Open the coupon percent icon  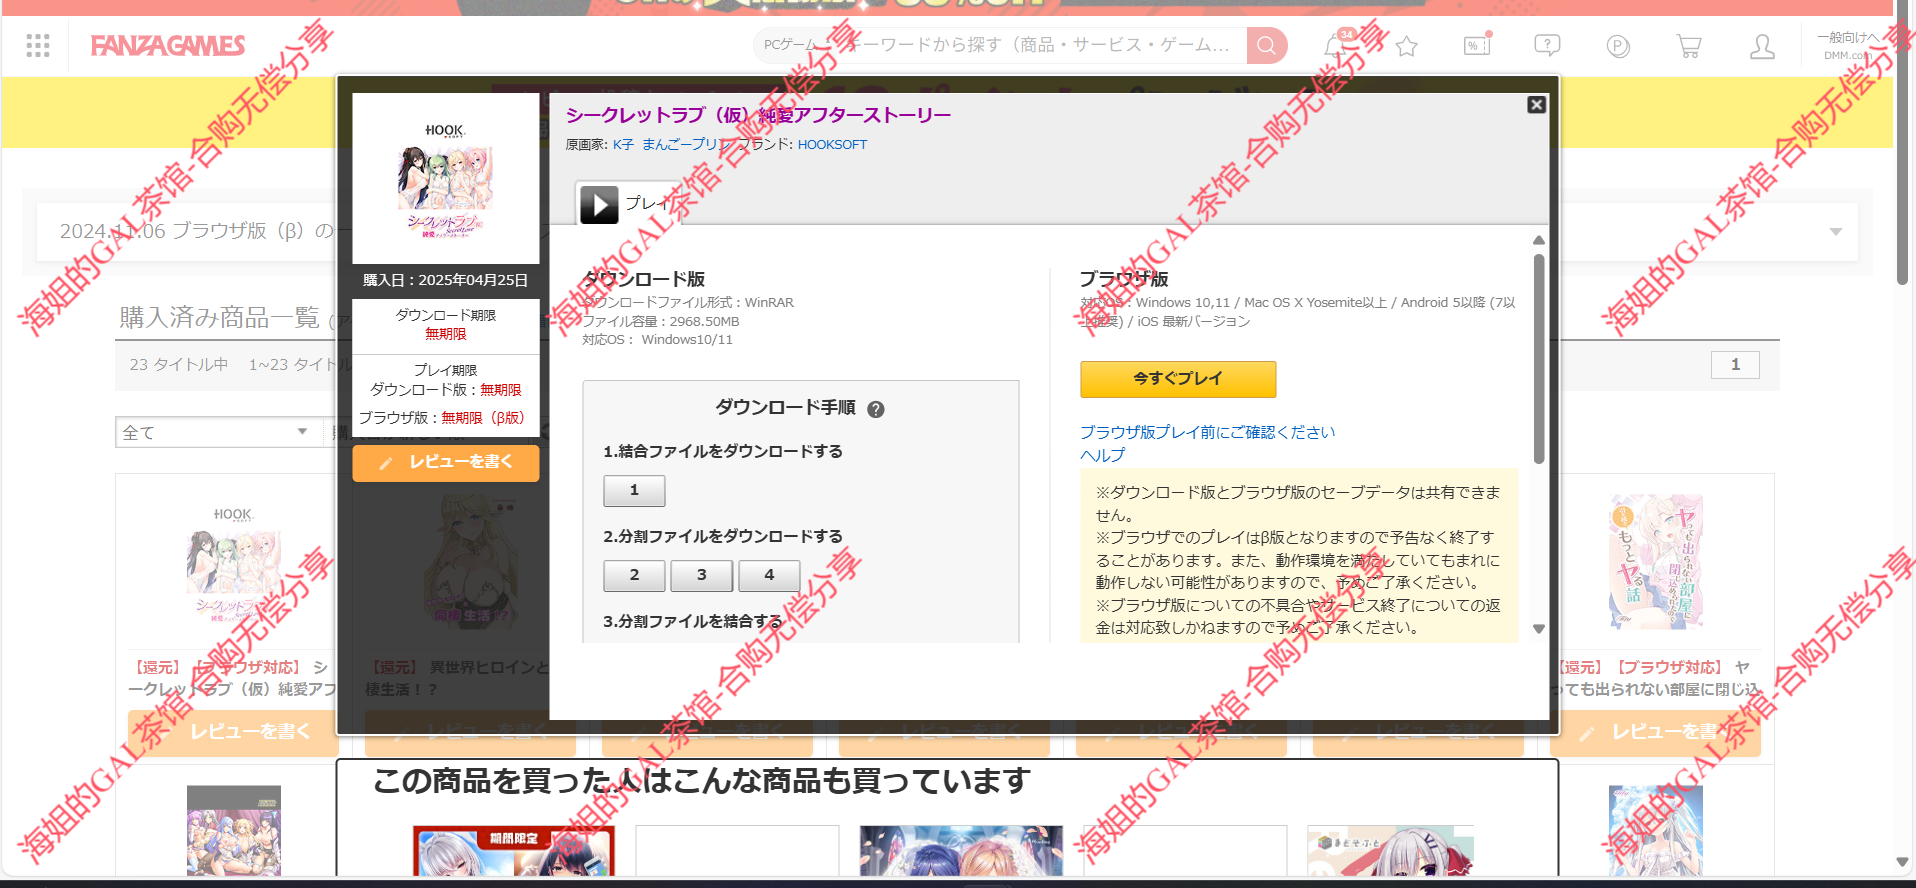1477,45
